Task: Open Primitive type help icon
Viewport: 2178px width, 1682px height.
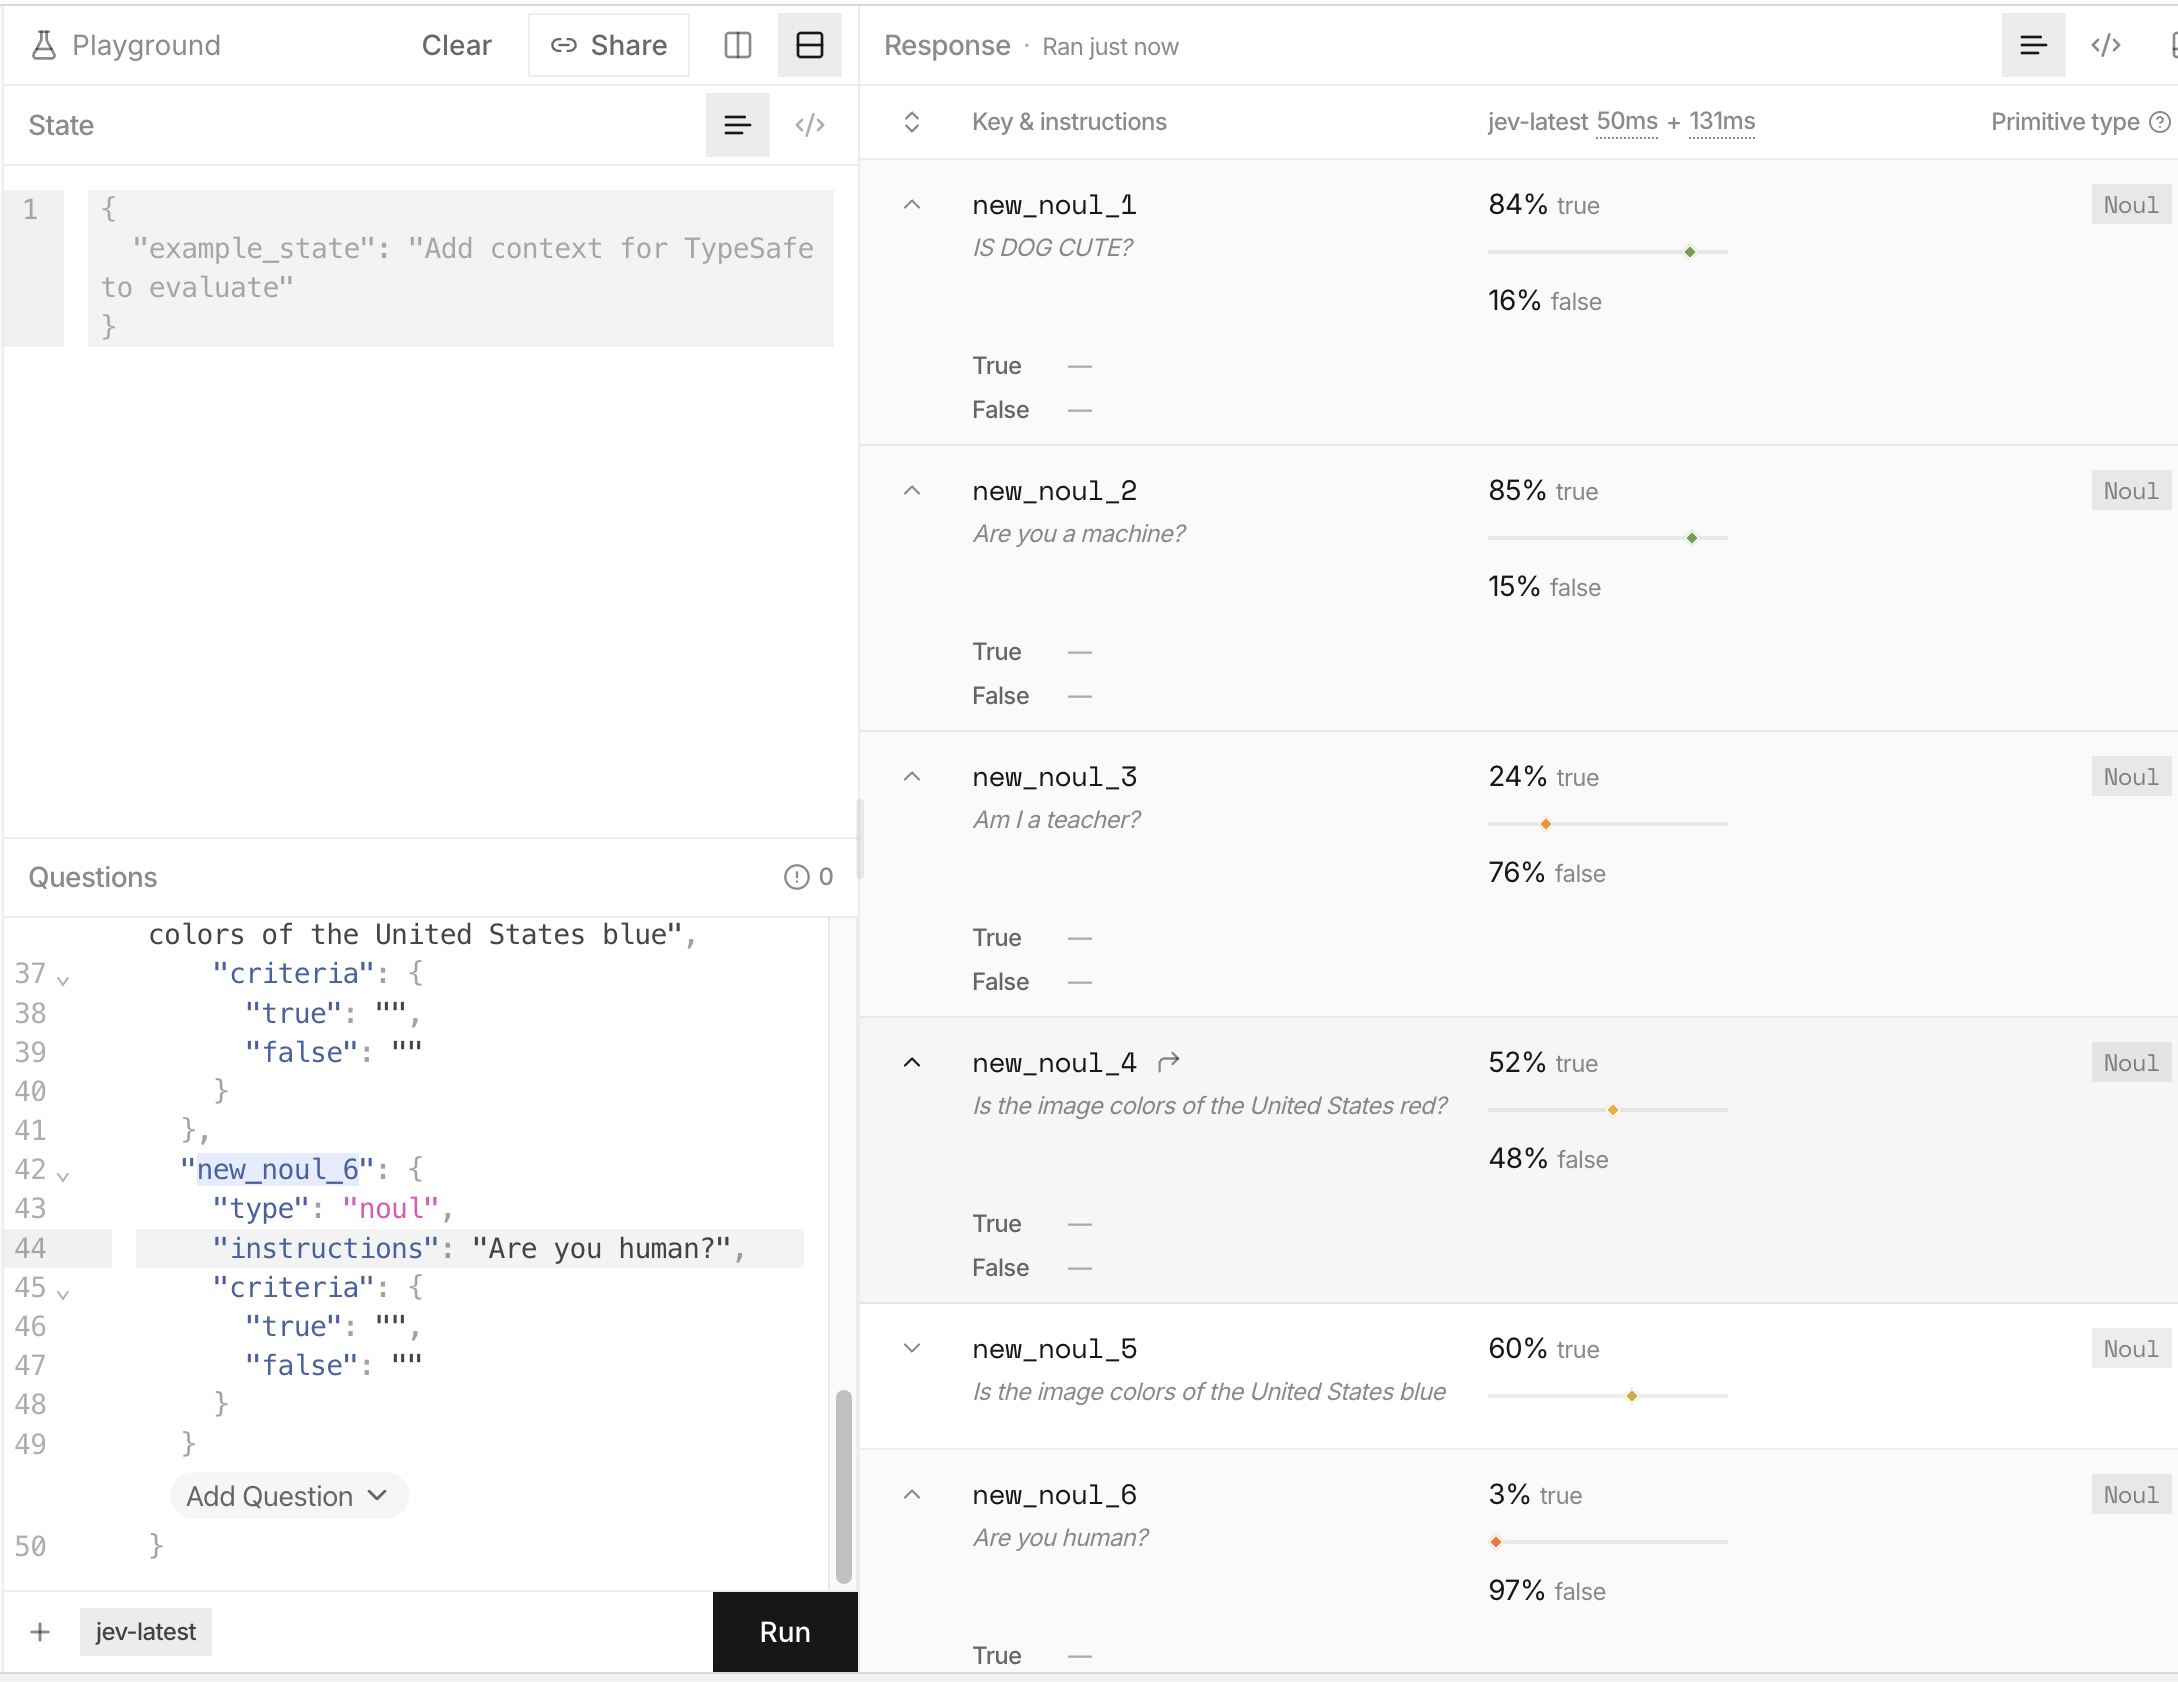Action: (2160, 122)
